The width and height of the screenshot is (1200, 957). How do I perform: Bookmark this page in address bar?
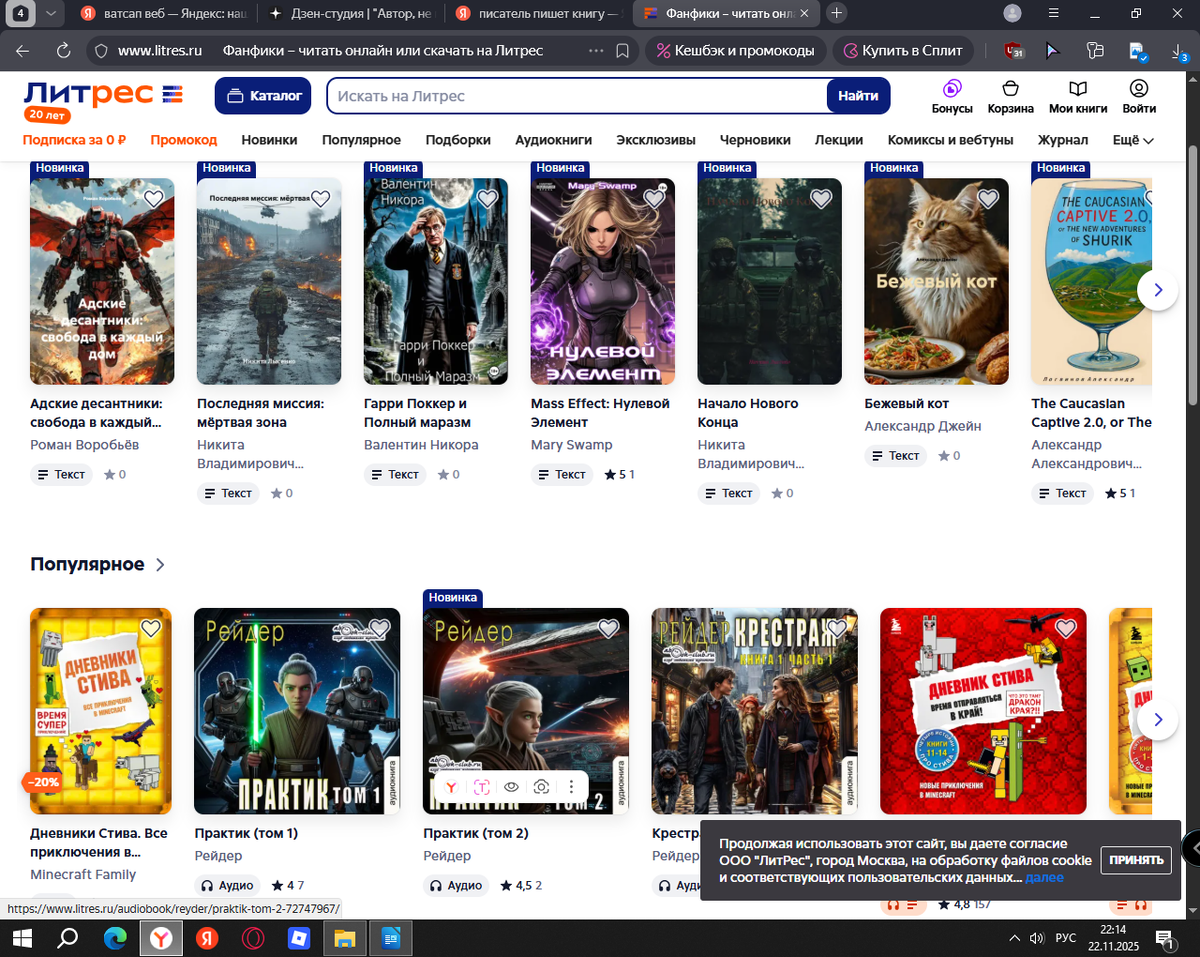pos(622,50)
